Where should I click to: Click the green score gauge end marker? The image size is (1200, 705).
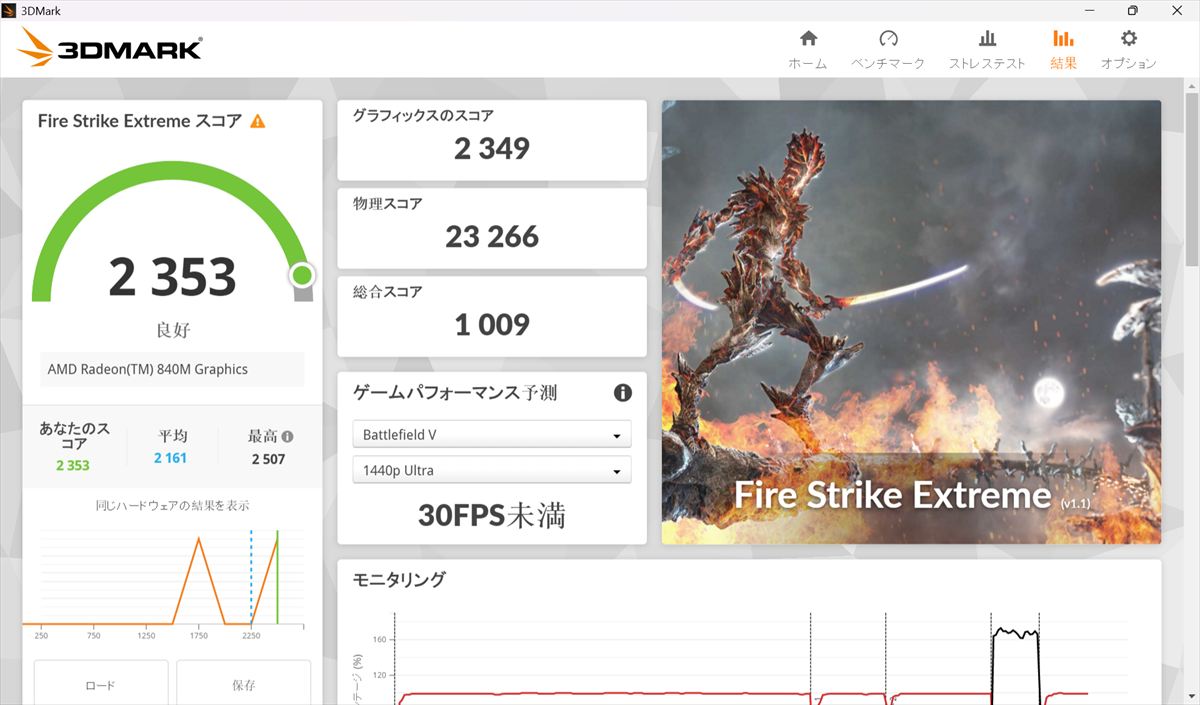point(302,275)
